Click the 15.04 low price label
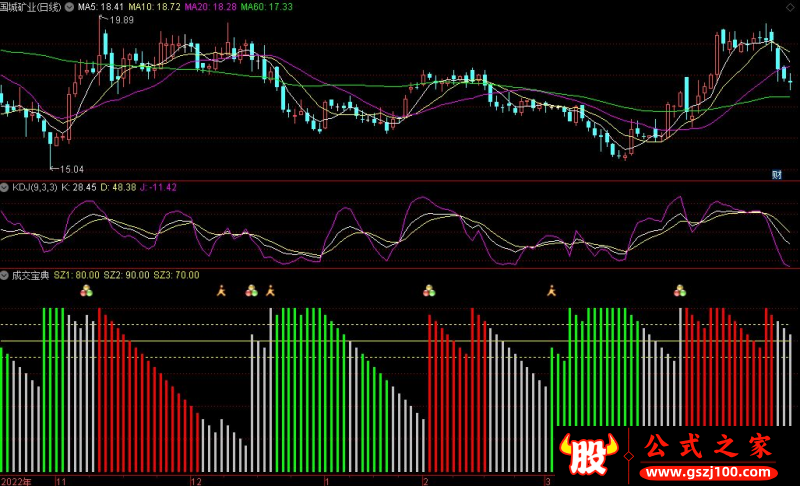Image resolution: width=800 pixels, height=486 pixels. (x=71, y=169)
